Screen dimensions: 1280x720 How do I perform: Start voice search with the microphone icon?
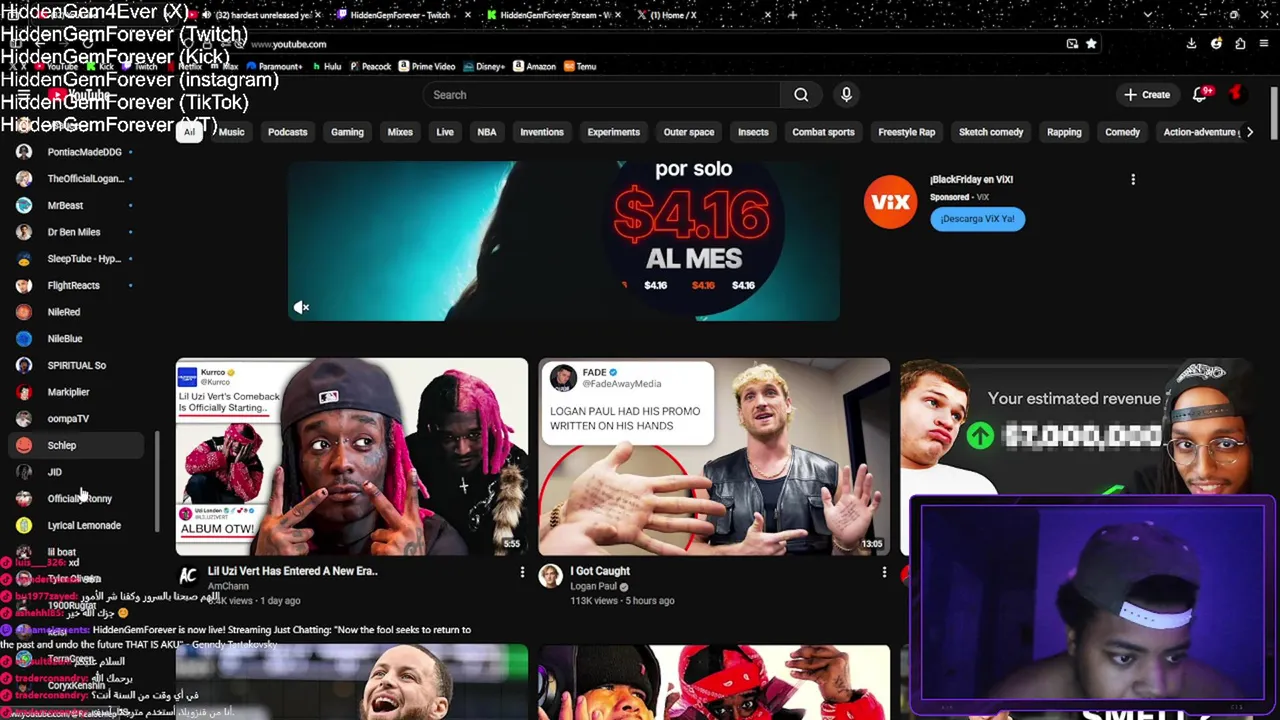coord(846,95)
